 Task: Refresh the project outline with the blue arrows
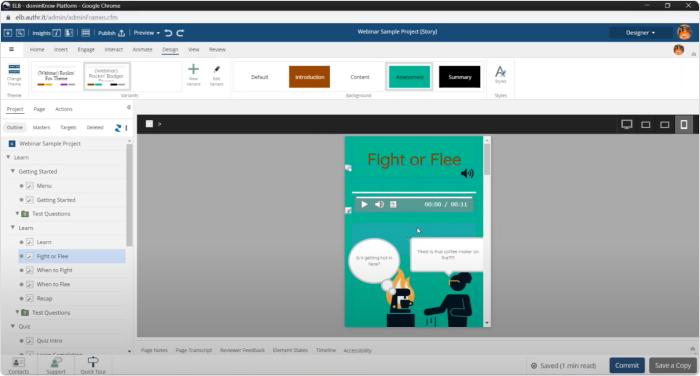pyautogui.click(x=118, y=128)
